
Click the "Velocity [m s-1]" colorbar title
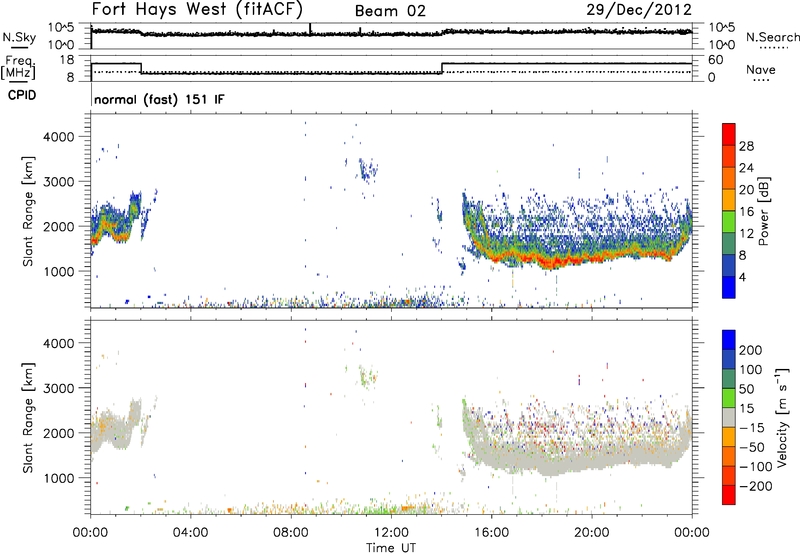point(781,417)
